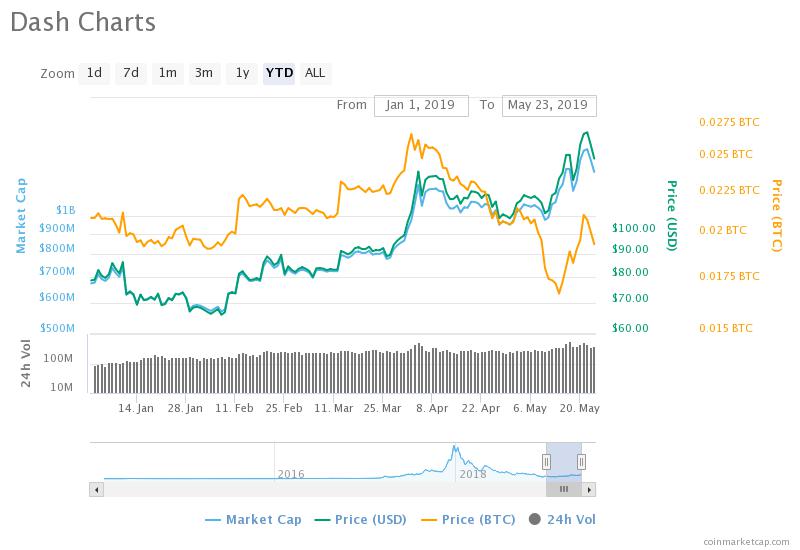Click the 11. Mar axis label
The height and width of the screenshot is (550, 800).
click(x=333, y=408)
